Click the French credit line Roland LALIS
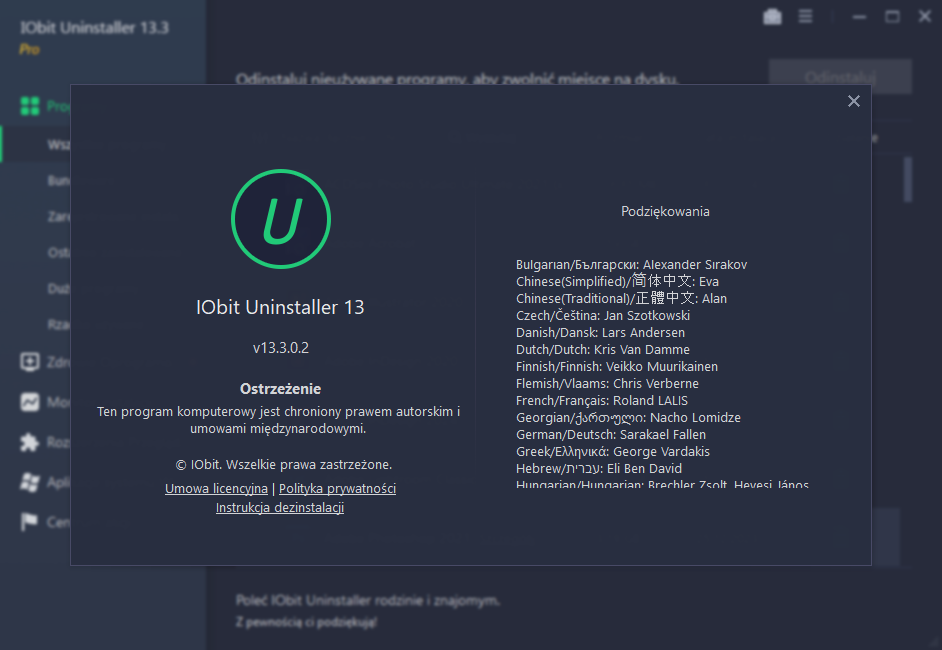This screenshot has width=942, height=650. [x=601, y=401]
